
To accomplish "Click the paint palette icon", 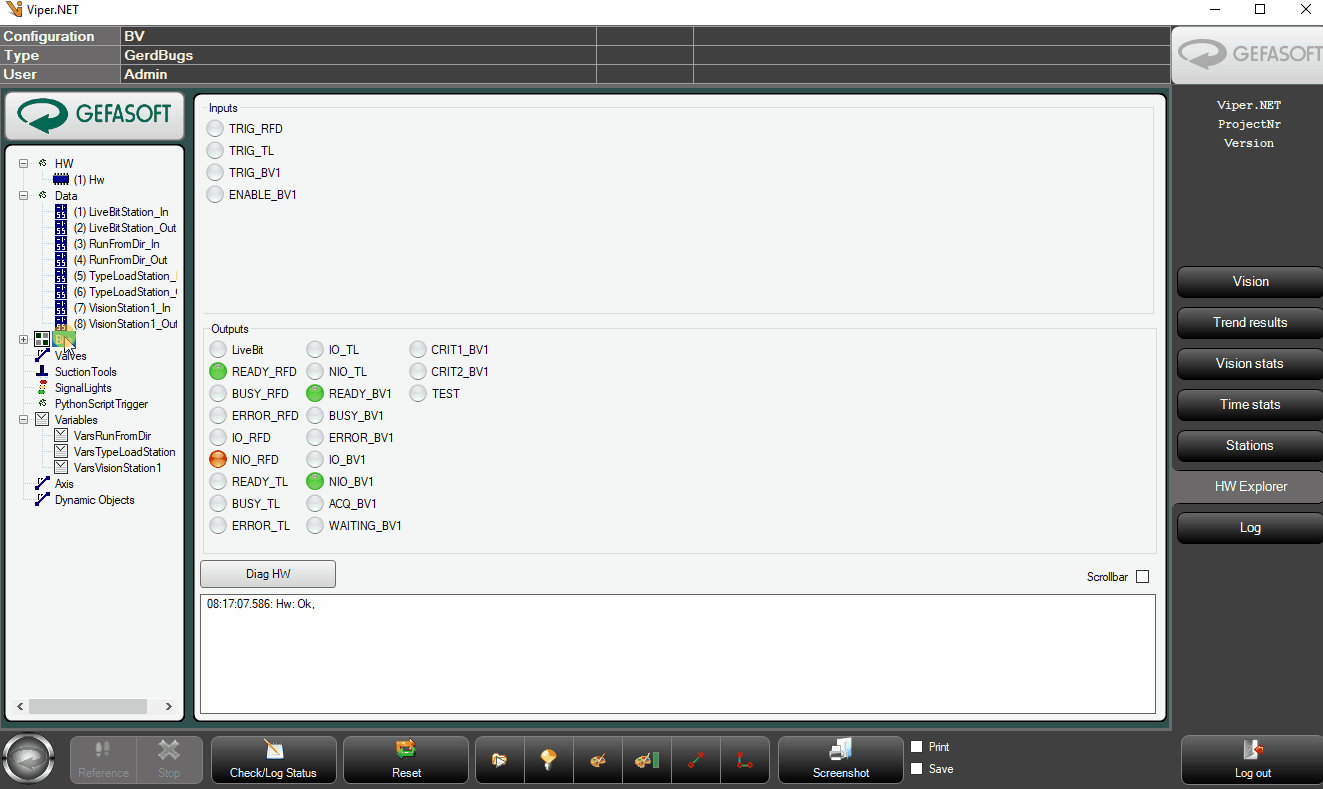I will point(598,760).
